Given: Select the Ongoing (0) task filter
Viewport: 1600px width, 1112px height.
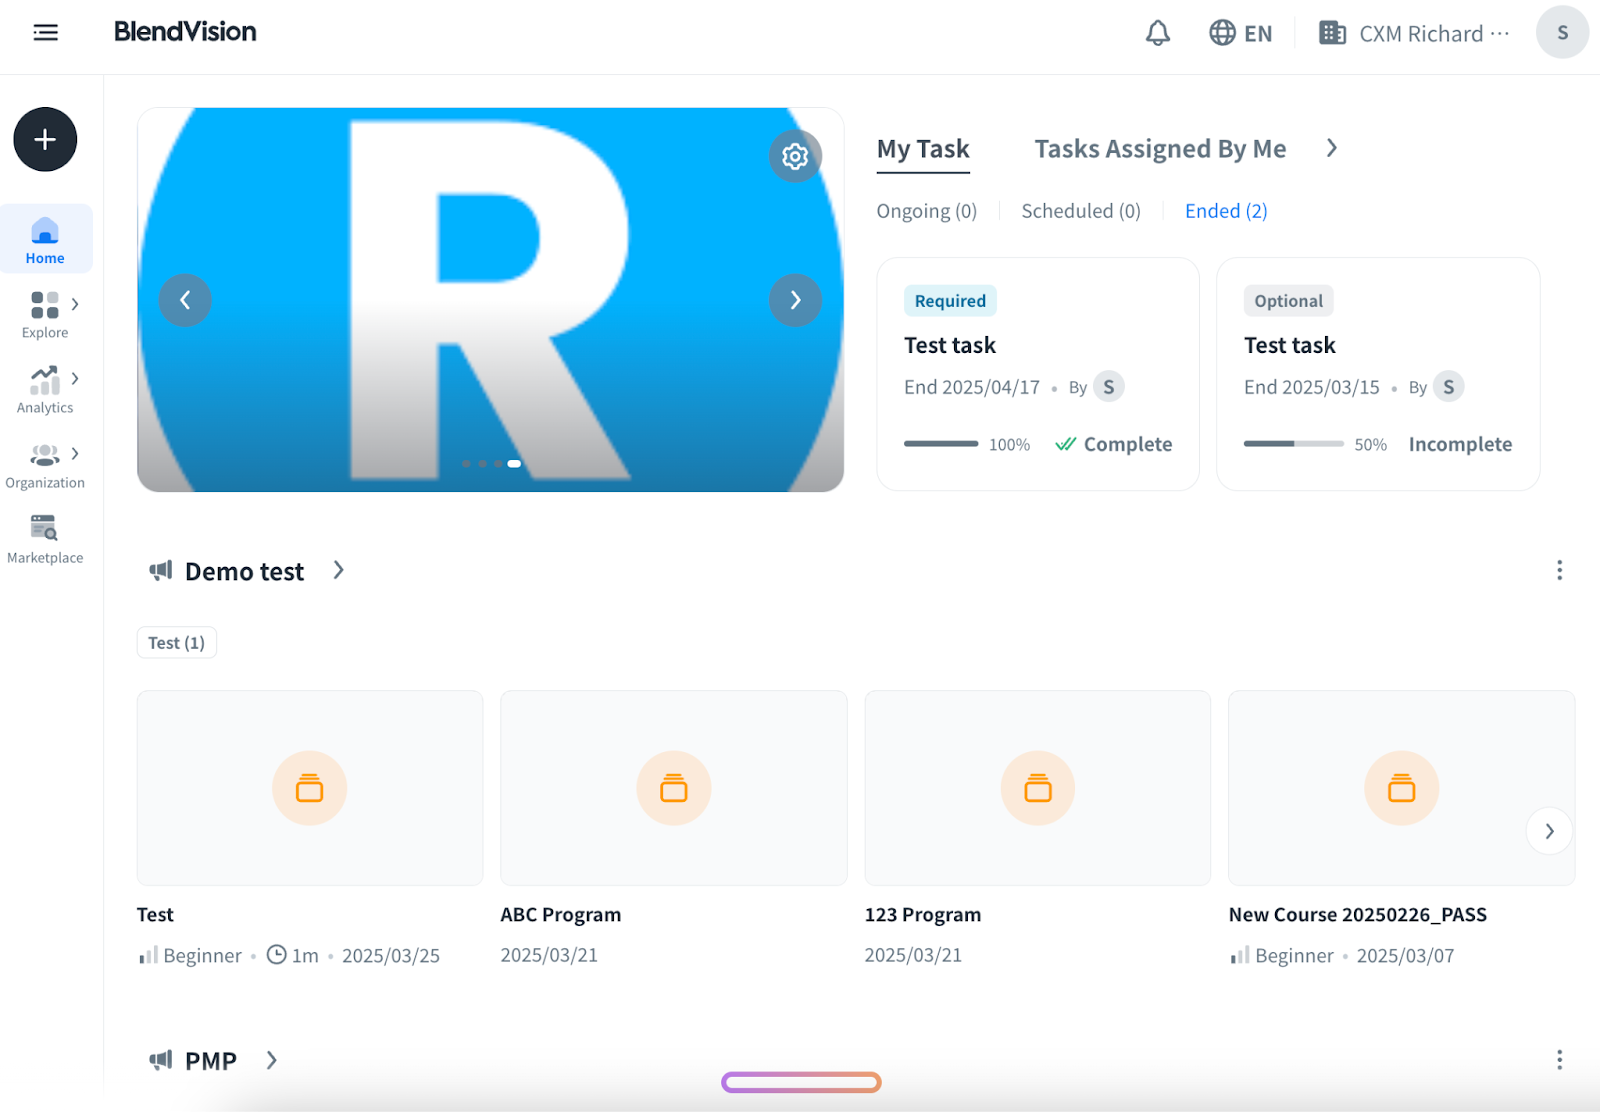Looking at the screenshot, I should (x=926, y=211).
